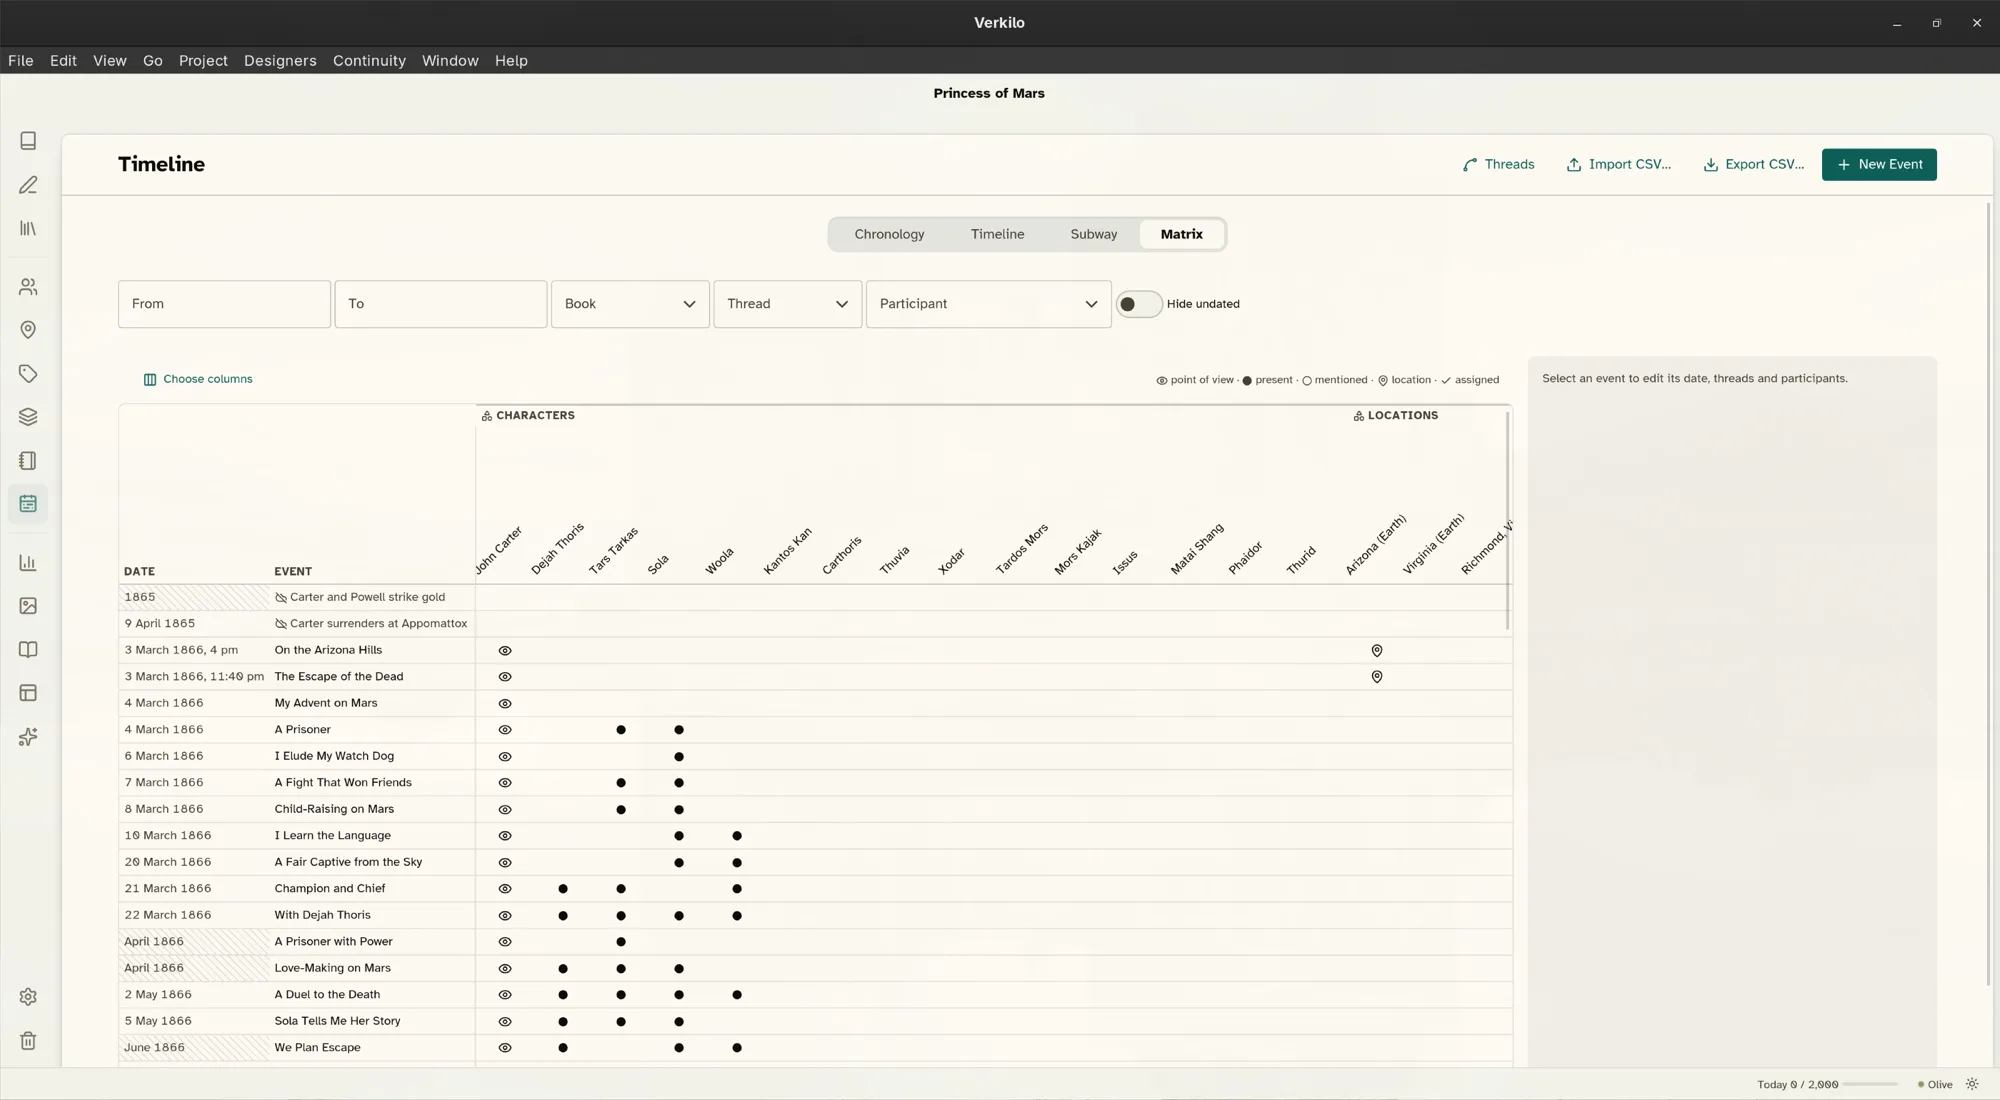2000x1100 pixels.
Task: Open the stacked layers icon in sidebar
Action: pyautogui.click(x=28, y=417)
